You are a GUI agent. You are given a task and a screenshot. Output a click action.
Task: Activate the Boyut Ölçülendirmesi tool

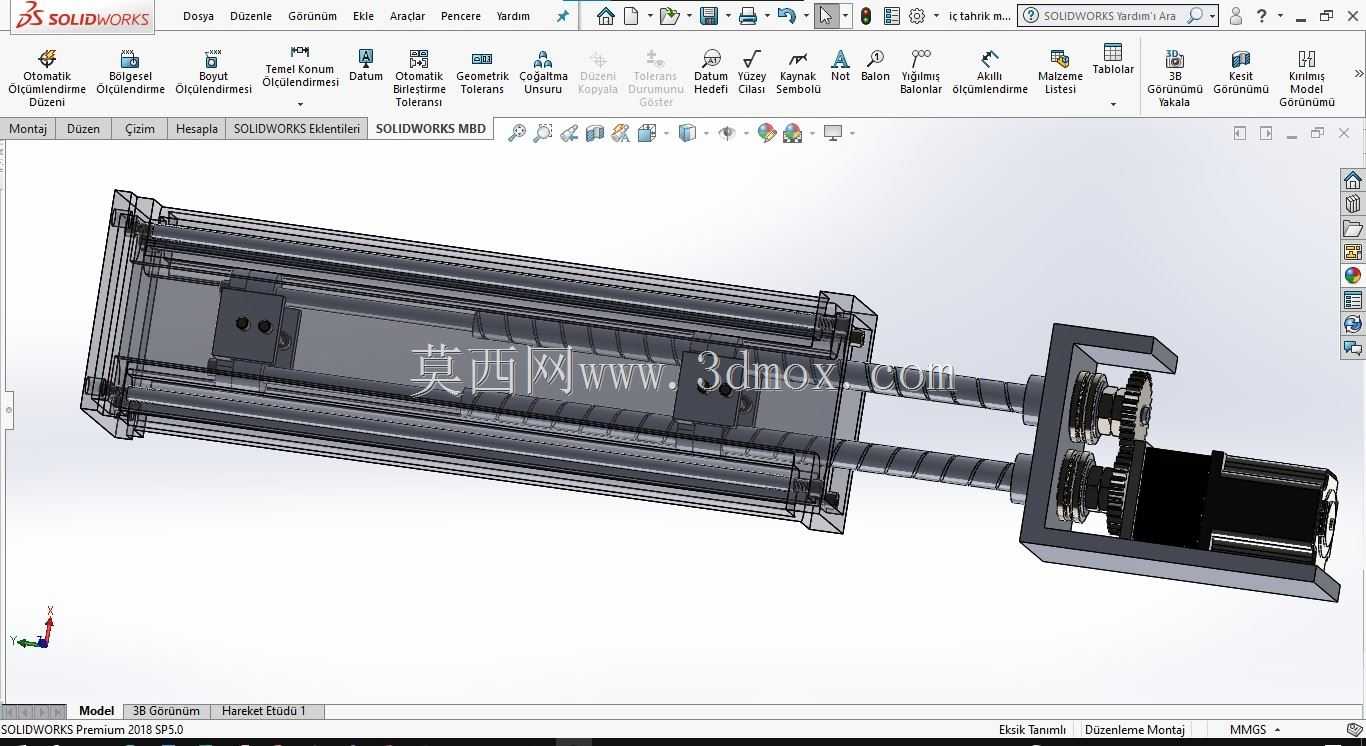pos(213,72)
